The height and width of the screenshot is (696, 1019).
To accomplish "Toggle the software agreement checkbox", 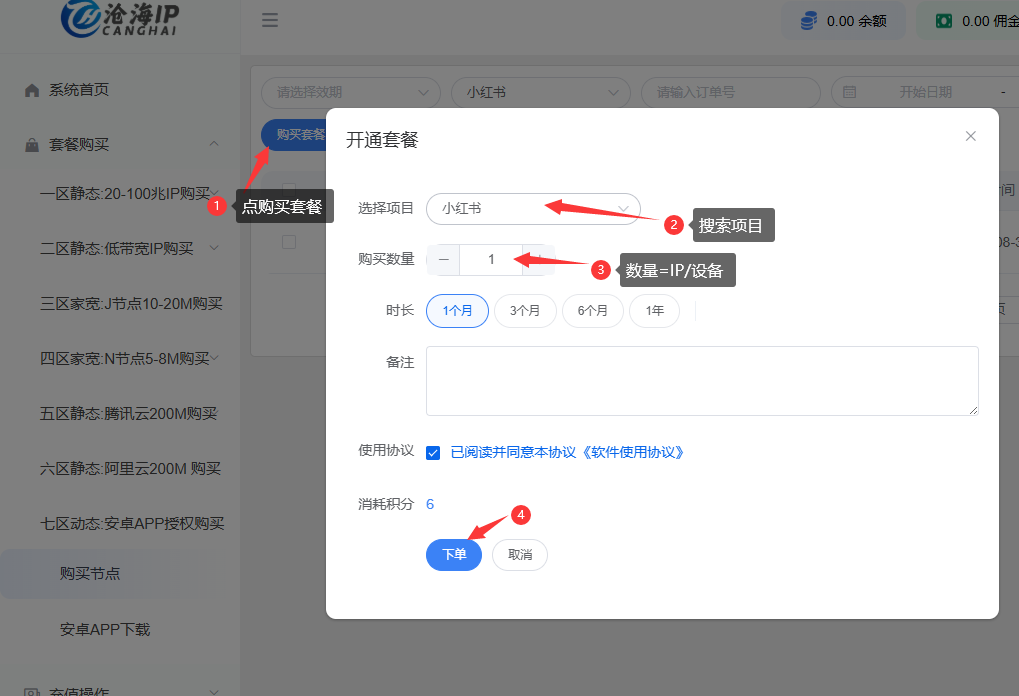I will click(433, 452).
